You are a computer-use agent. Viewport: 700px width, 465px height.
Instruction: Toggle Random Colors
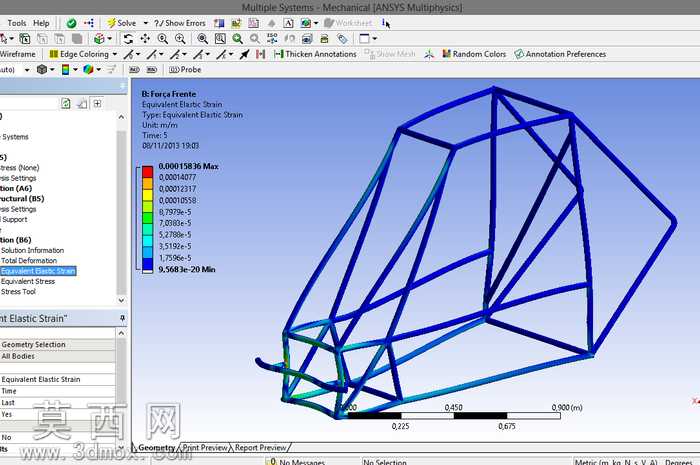click(474, 54)
